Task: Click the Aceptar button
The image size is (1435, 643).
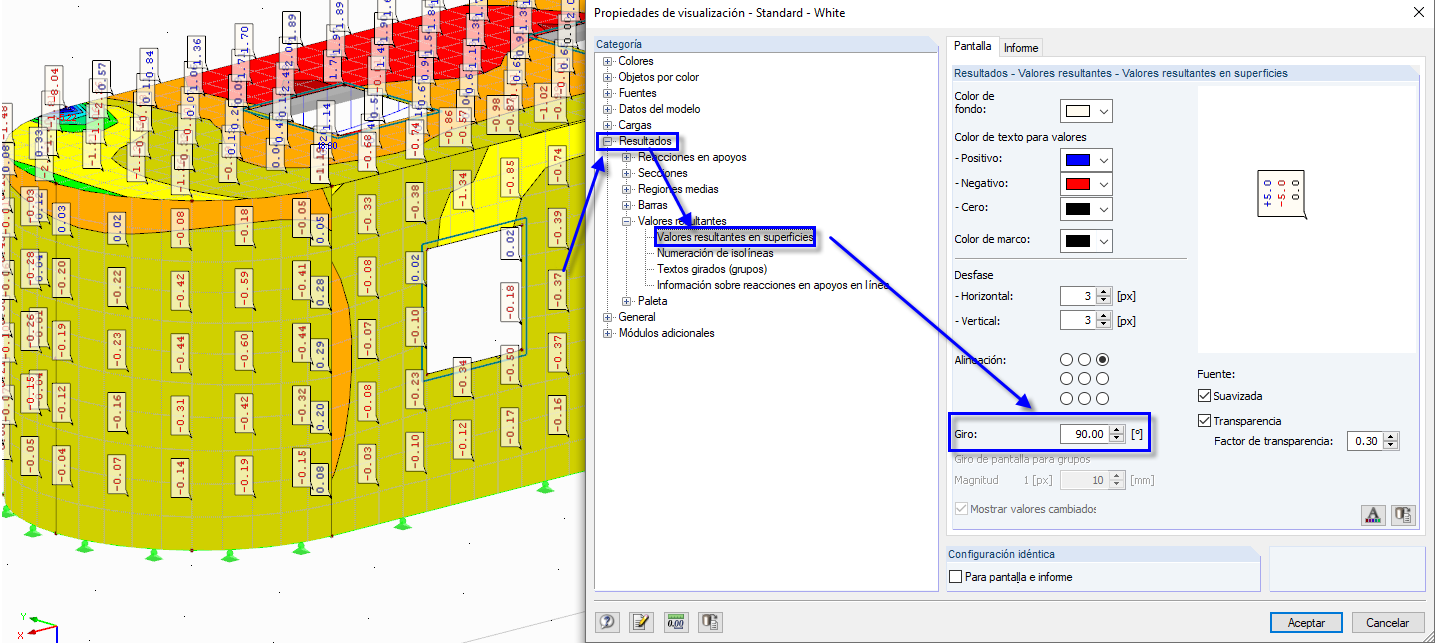Action: tap(1306, 622)
